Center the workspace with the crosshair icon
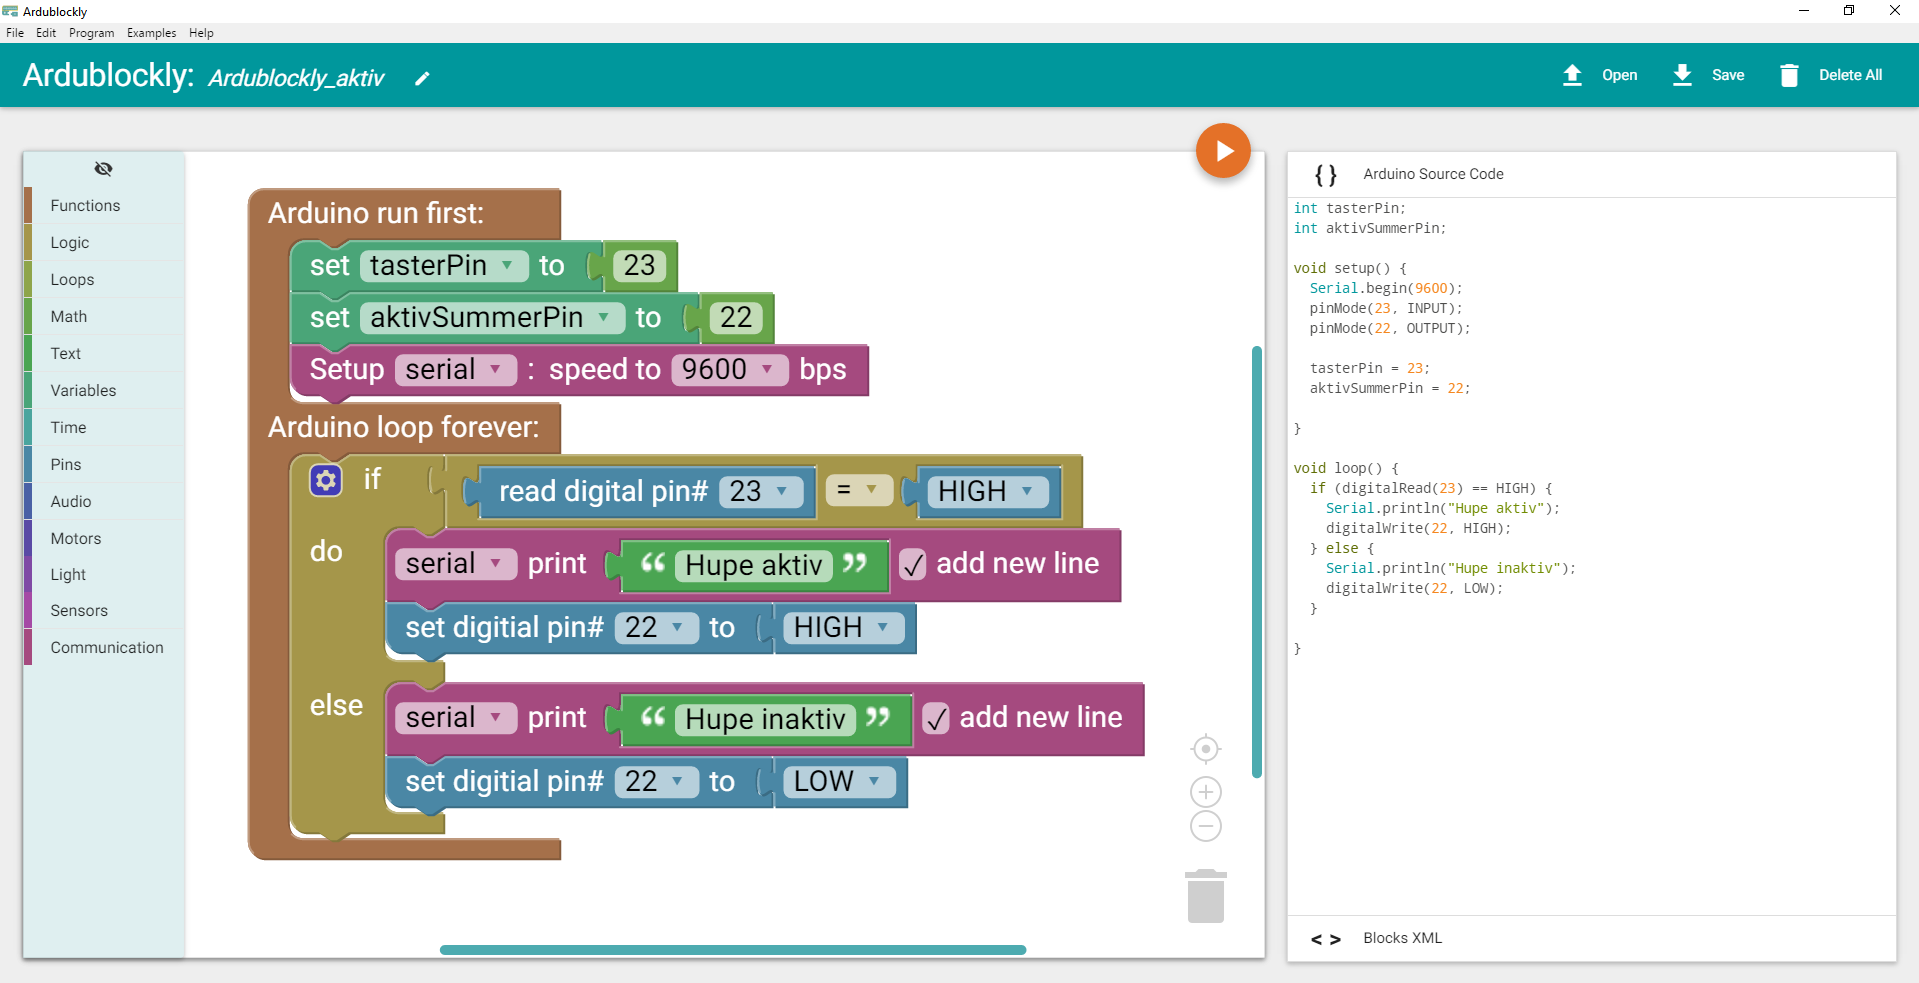Viewport: 1919px width, 983px height. [1206, 749]
